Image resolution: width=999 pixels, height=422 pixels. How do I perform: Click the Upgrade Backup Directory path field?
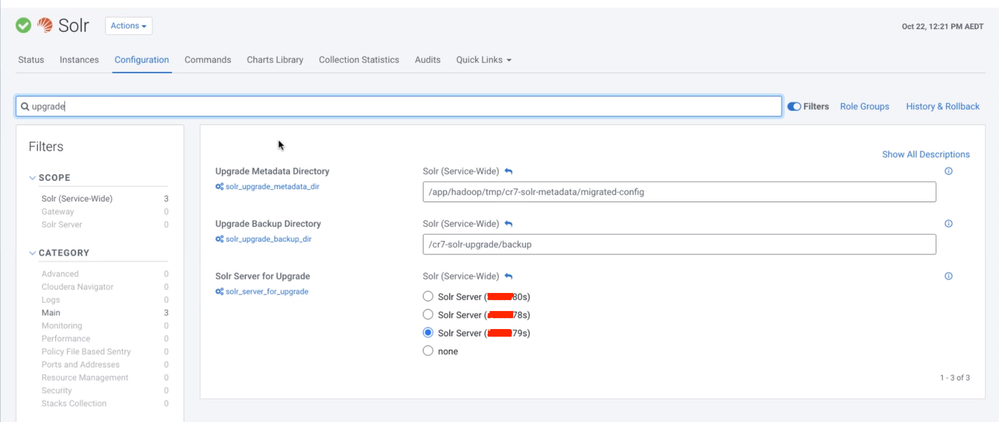[x=679, y=244]
